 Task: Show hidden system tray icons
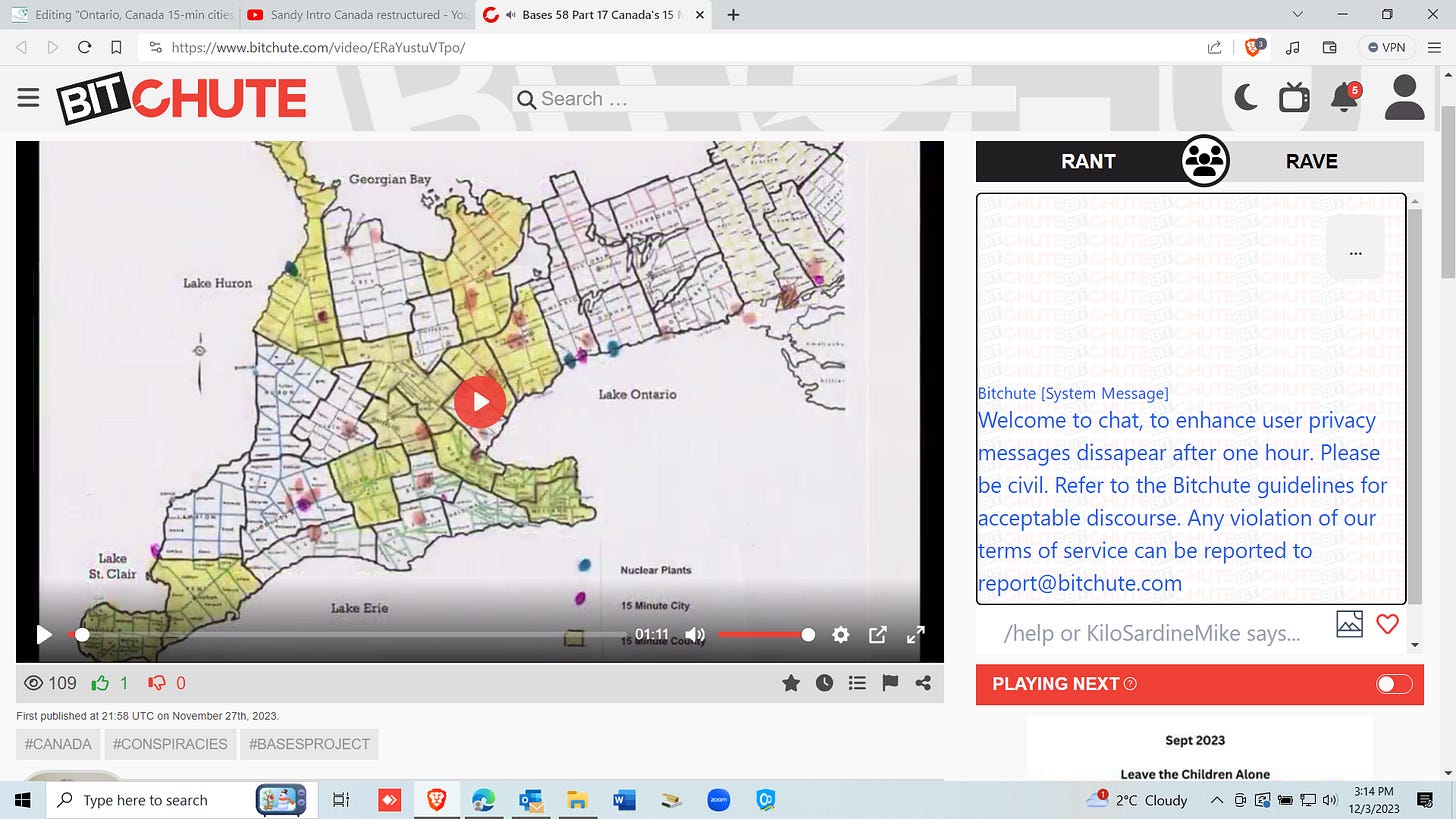[x=1217, y=800]
